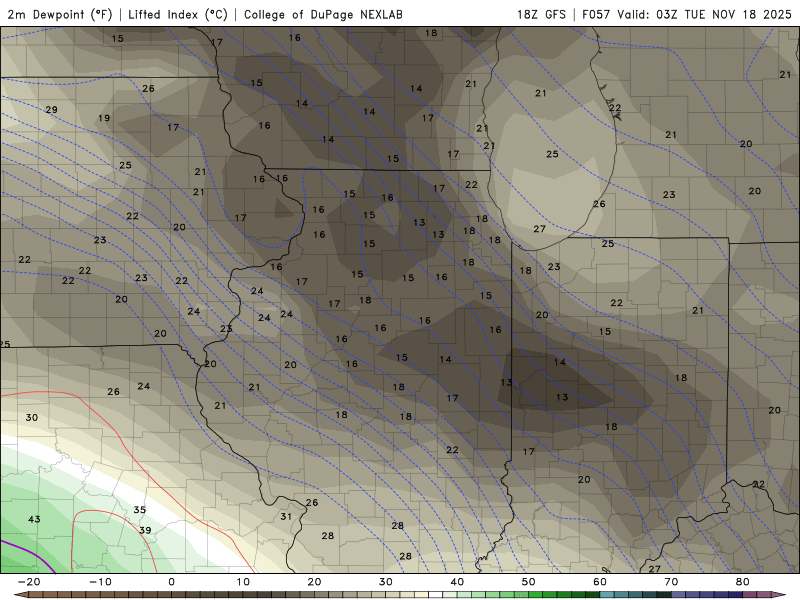Click the 10 label on color scale
The height and width of the screenshot is (600, 800).
pyautogui.click(x=243, y=582)
